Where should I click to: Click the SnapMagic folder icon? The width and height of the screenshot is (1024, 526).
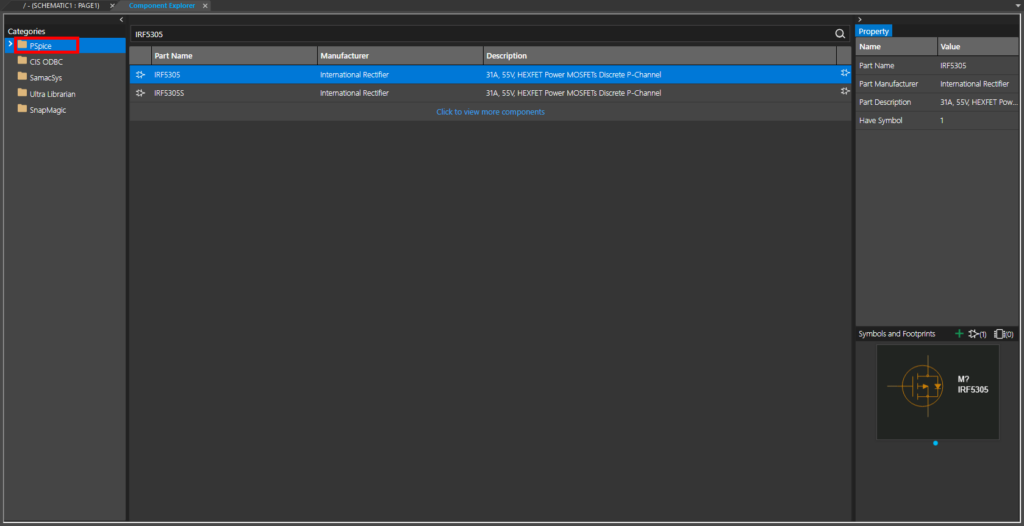coord(22,109)
